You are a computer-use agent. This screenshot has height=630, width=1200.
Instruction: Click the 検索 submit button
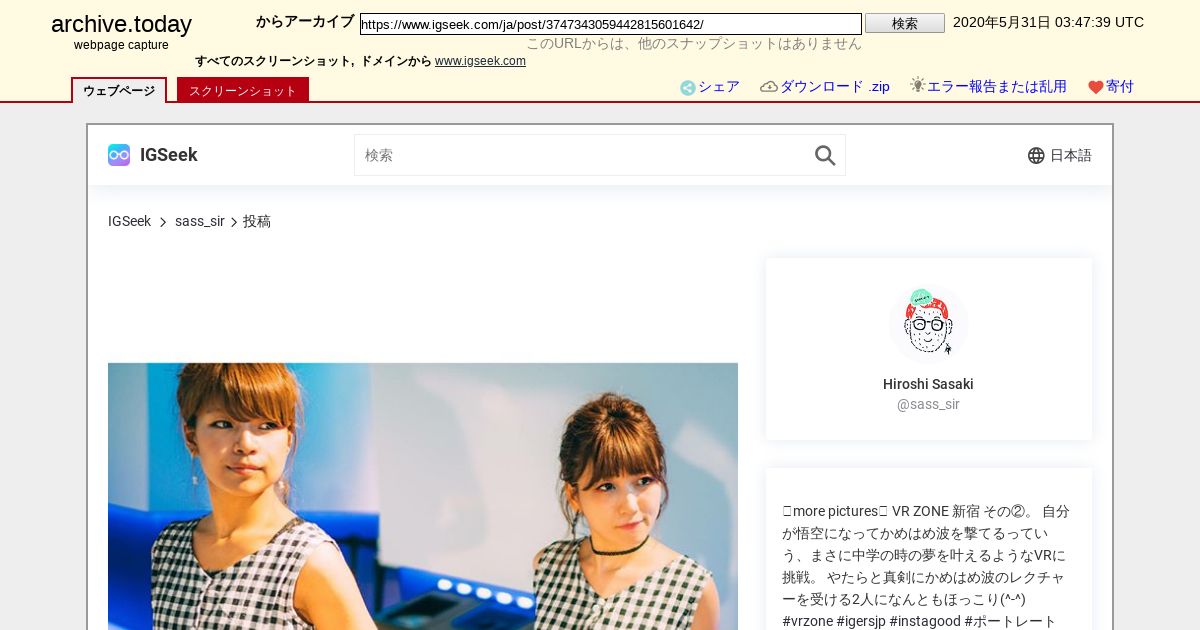(905, 23)
